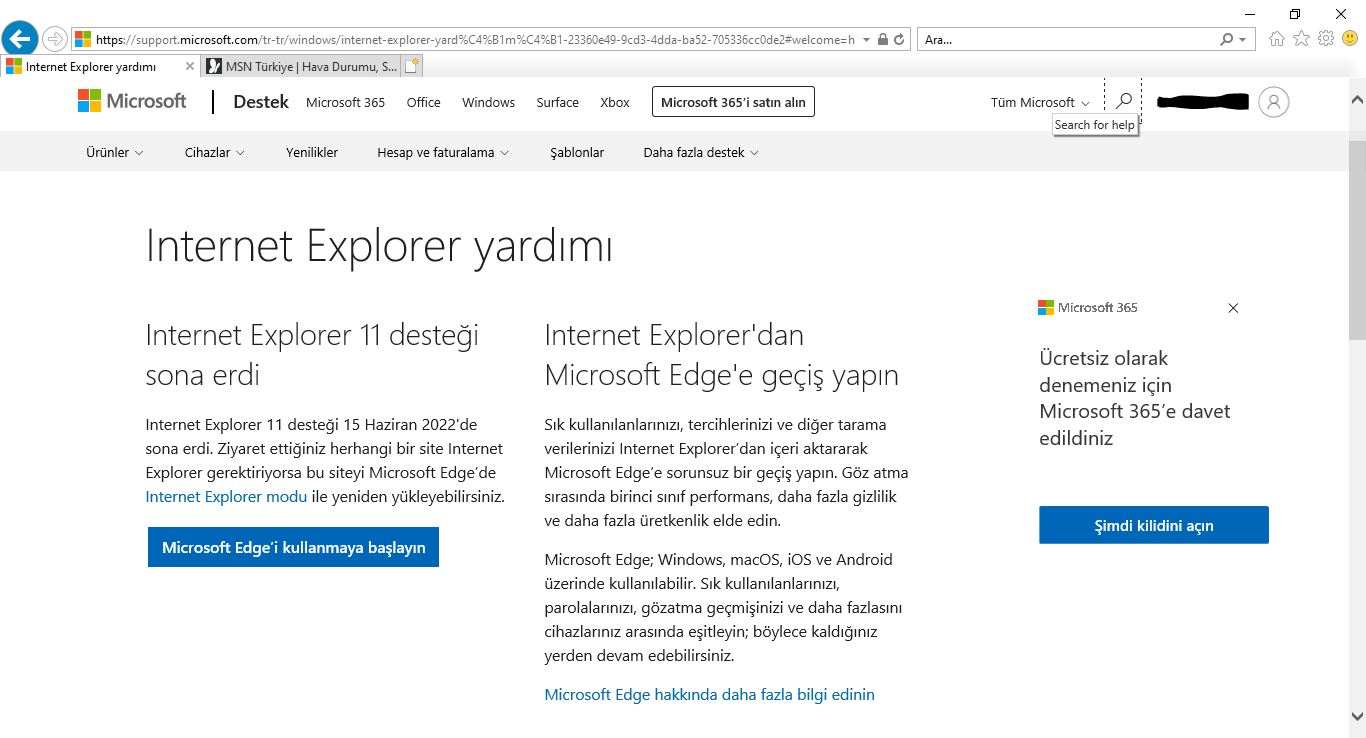1366x738 pixels.
Task: Switch to the MSN Türkiye tab
Action: tap(301, 67)
